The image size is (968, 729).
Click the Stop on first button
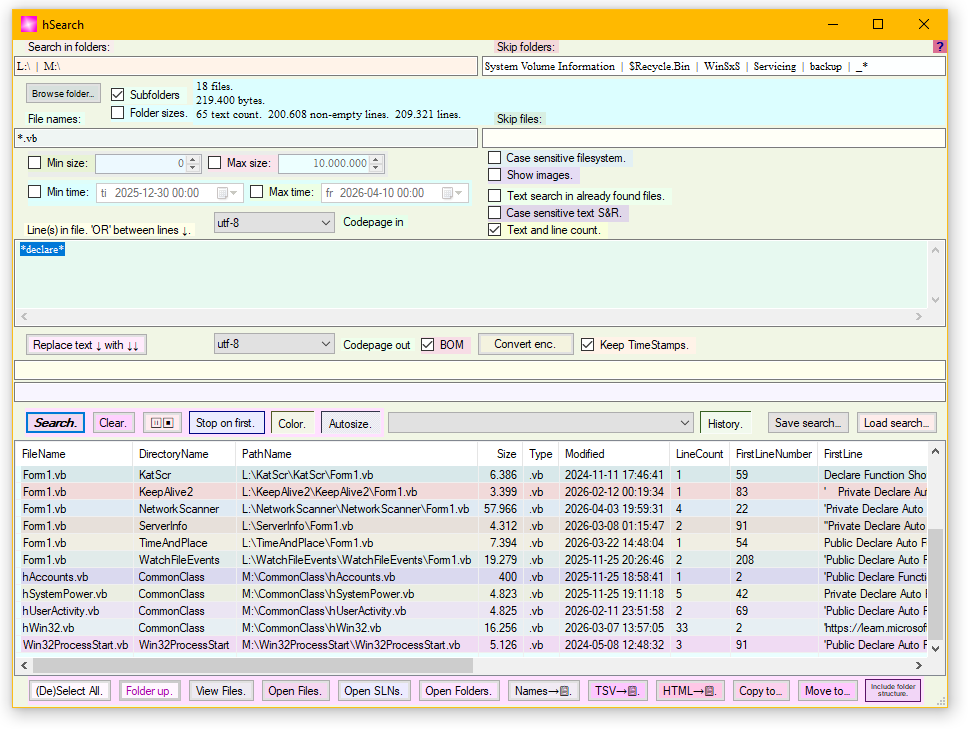226,423
